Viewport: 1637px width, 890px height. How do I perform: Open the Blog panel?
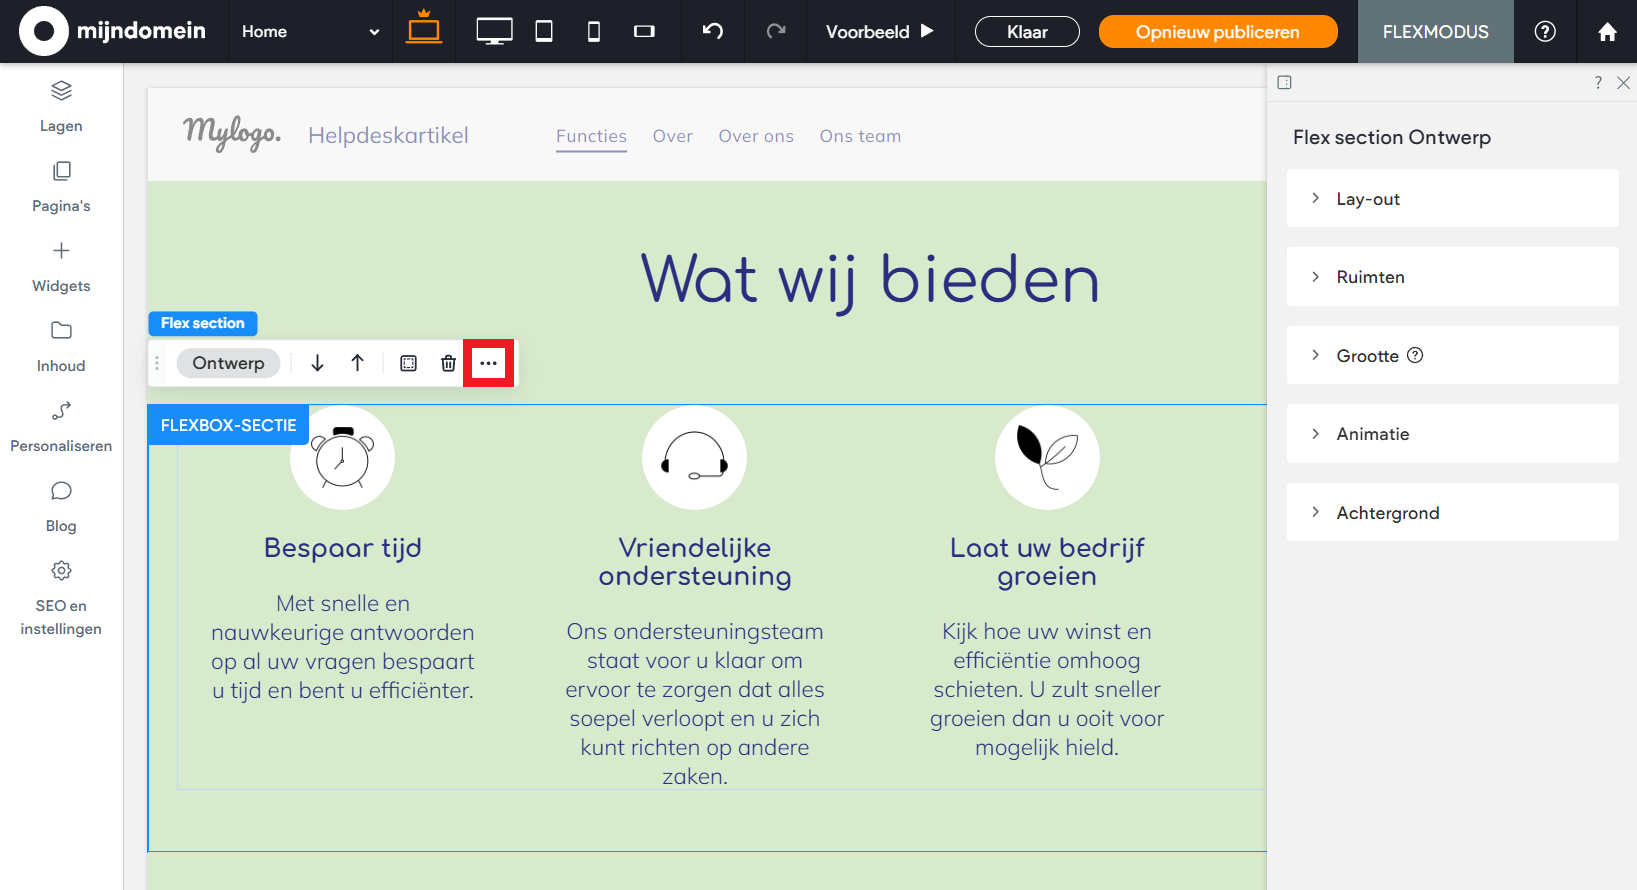[x=61, y=506]
